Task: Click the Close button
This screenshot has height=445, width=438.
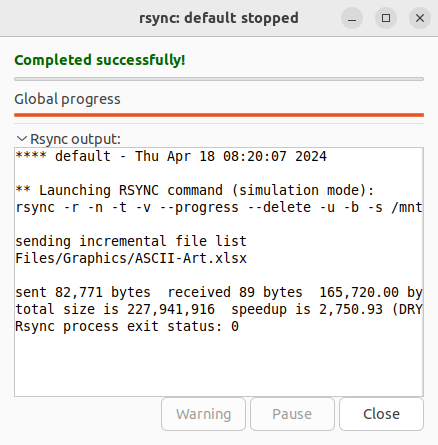Action: pyautogui.click(x=381, y=414)
